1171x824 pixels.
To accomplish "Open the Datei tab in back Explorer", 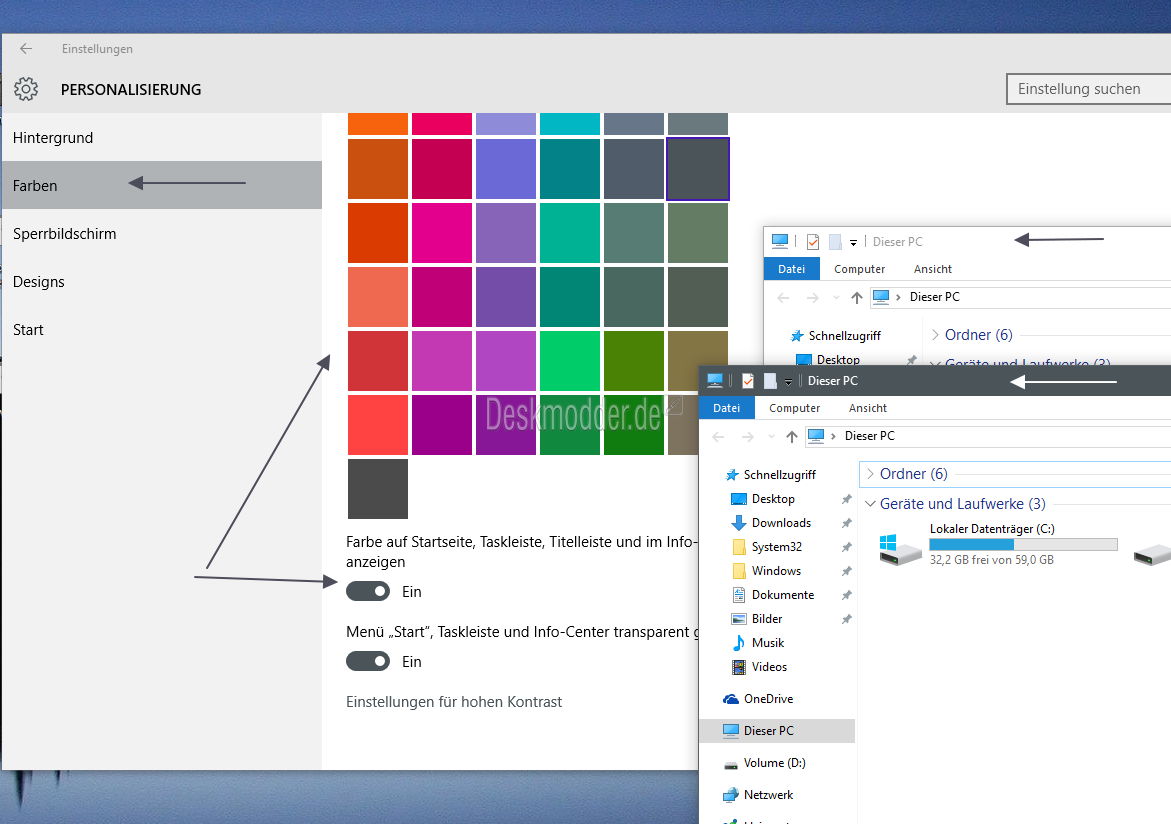I will [791, 269].
